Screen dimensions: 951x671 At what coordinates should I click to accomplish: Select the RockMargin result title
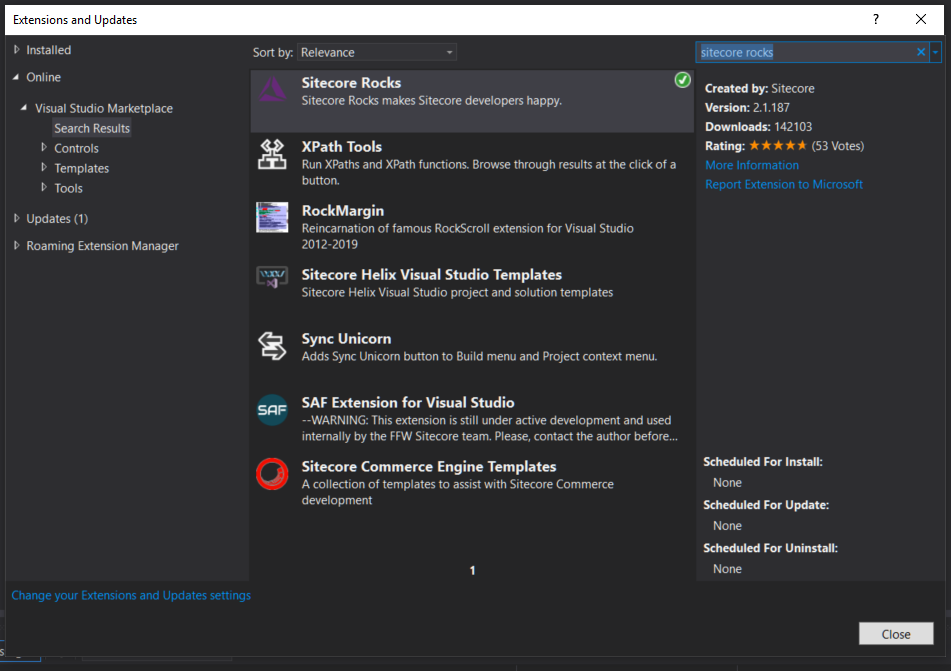tap(343, 211)
